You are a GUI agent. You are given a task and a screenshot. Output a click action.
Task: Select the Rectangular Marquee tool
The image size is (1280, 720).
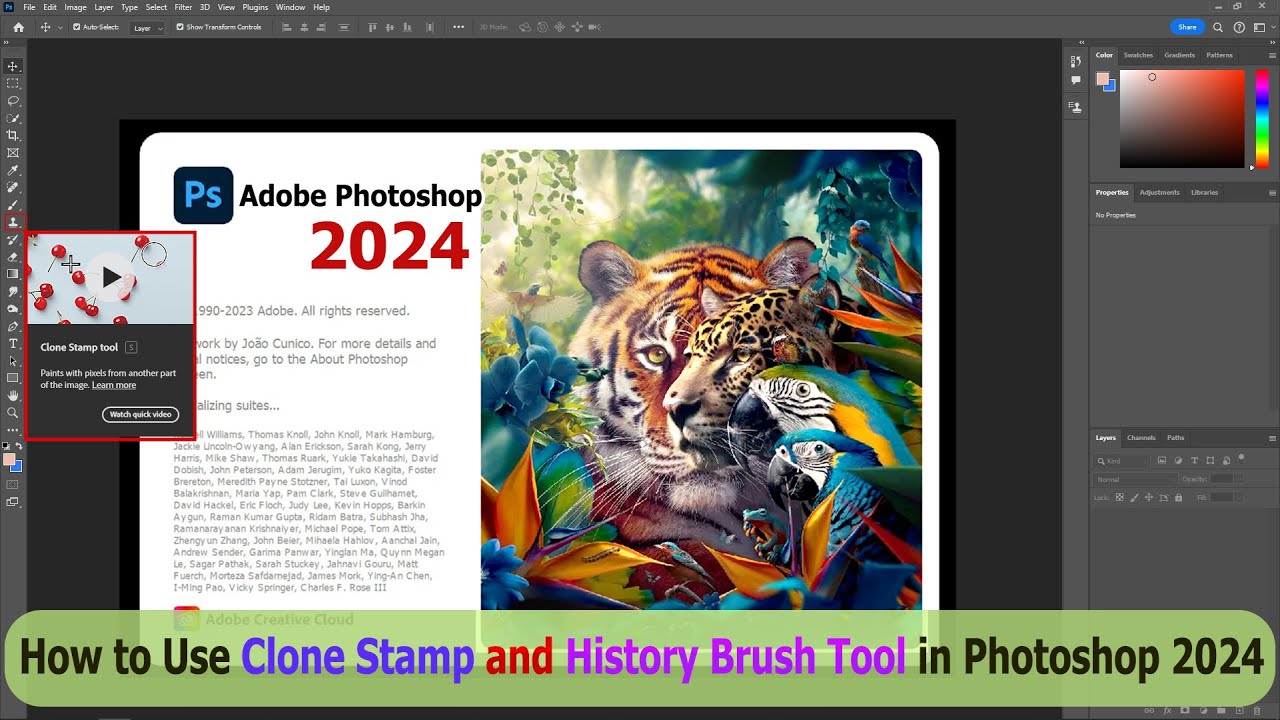click(13, 83)
